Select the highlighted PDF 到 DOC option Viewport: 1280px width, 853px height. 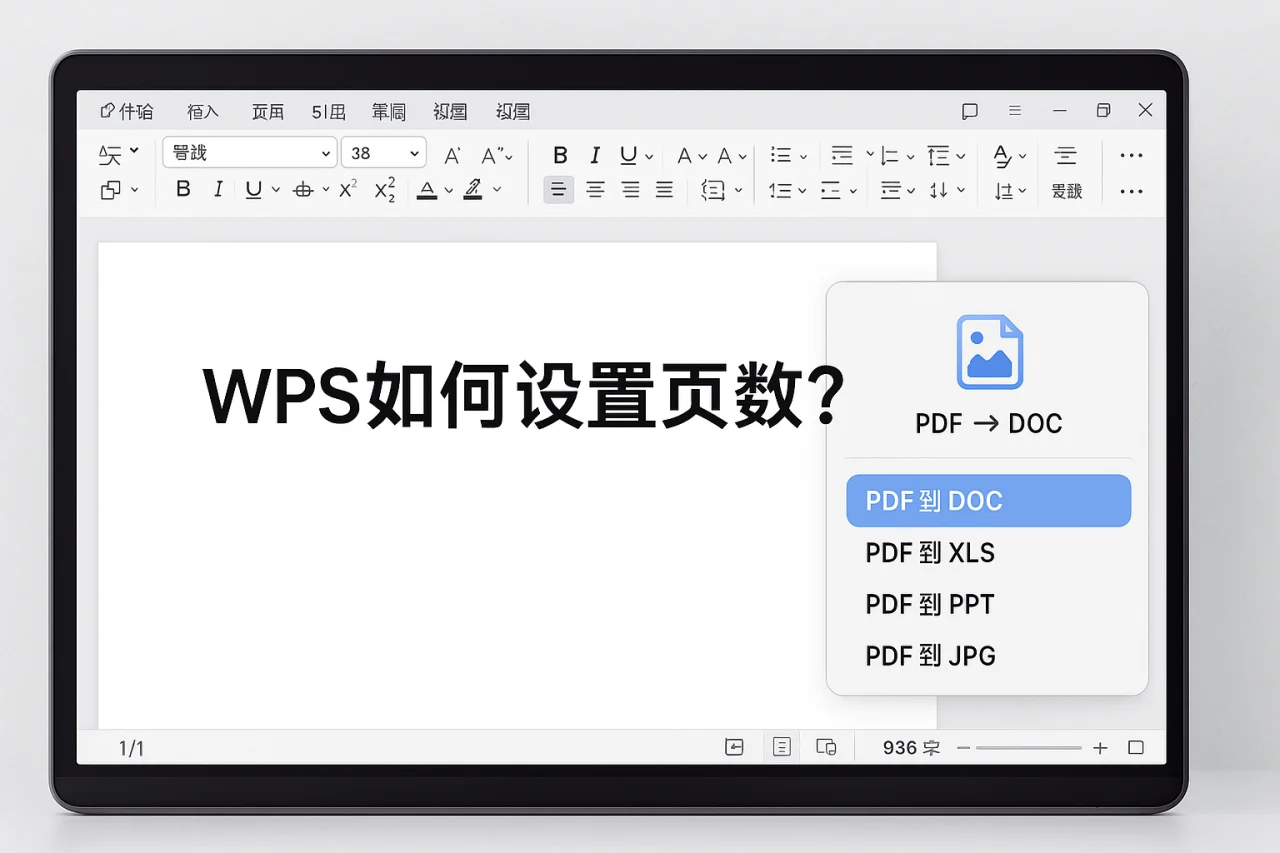(988, 500)
